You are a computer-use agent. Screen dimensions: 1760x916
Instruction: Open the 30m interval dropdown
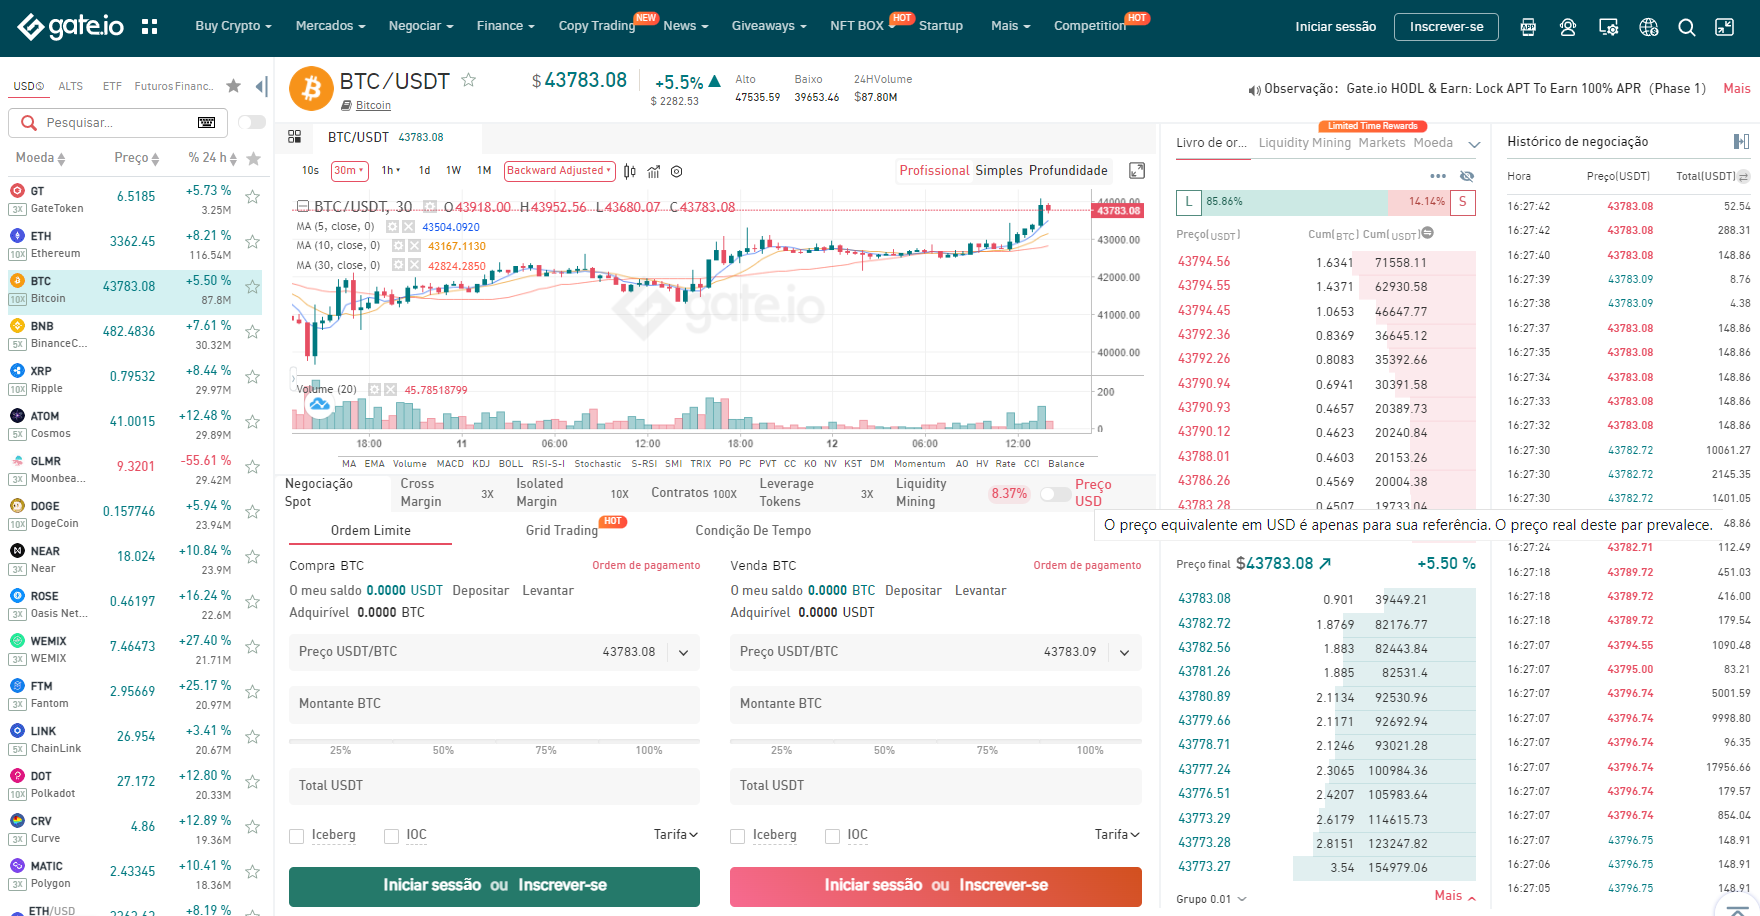pyautogui.click(x=350, y=171)
